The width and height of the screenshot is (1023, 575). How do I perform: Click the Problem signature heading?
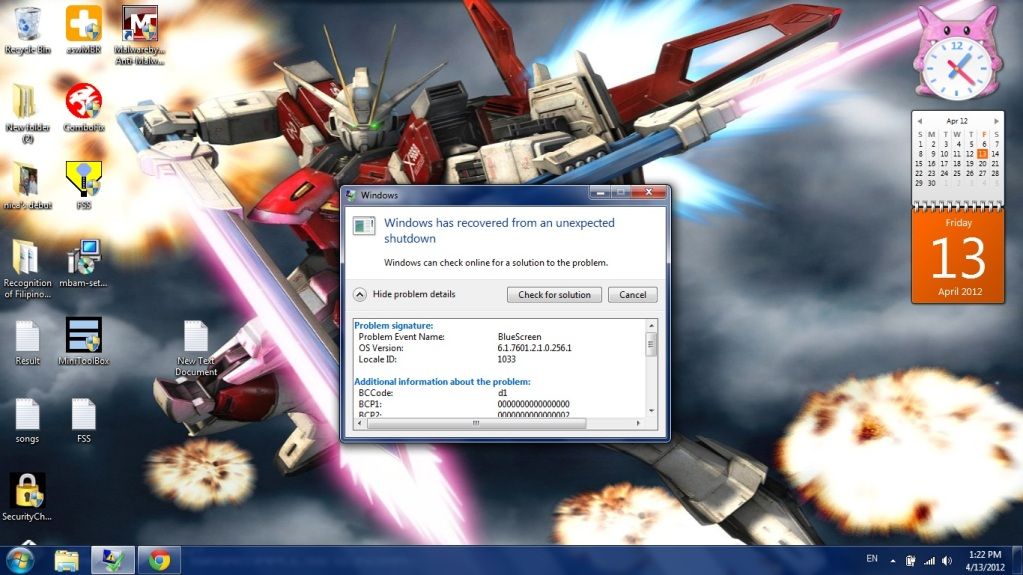393,325
